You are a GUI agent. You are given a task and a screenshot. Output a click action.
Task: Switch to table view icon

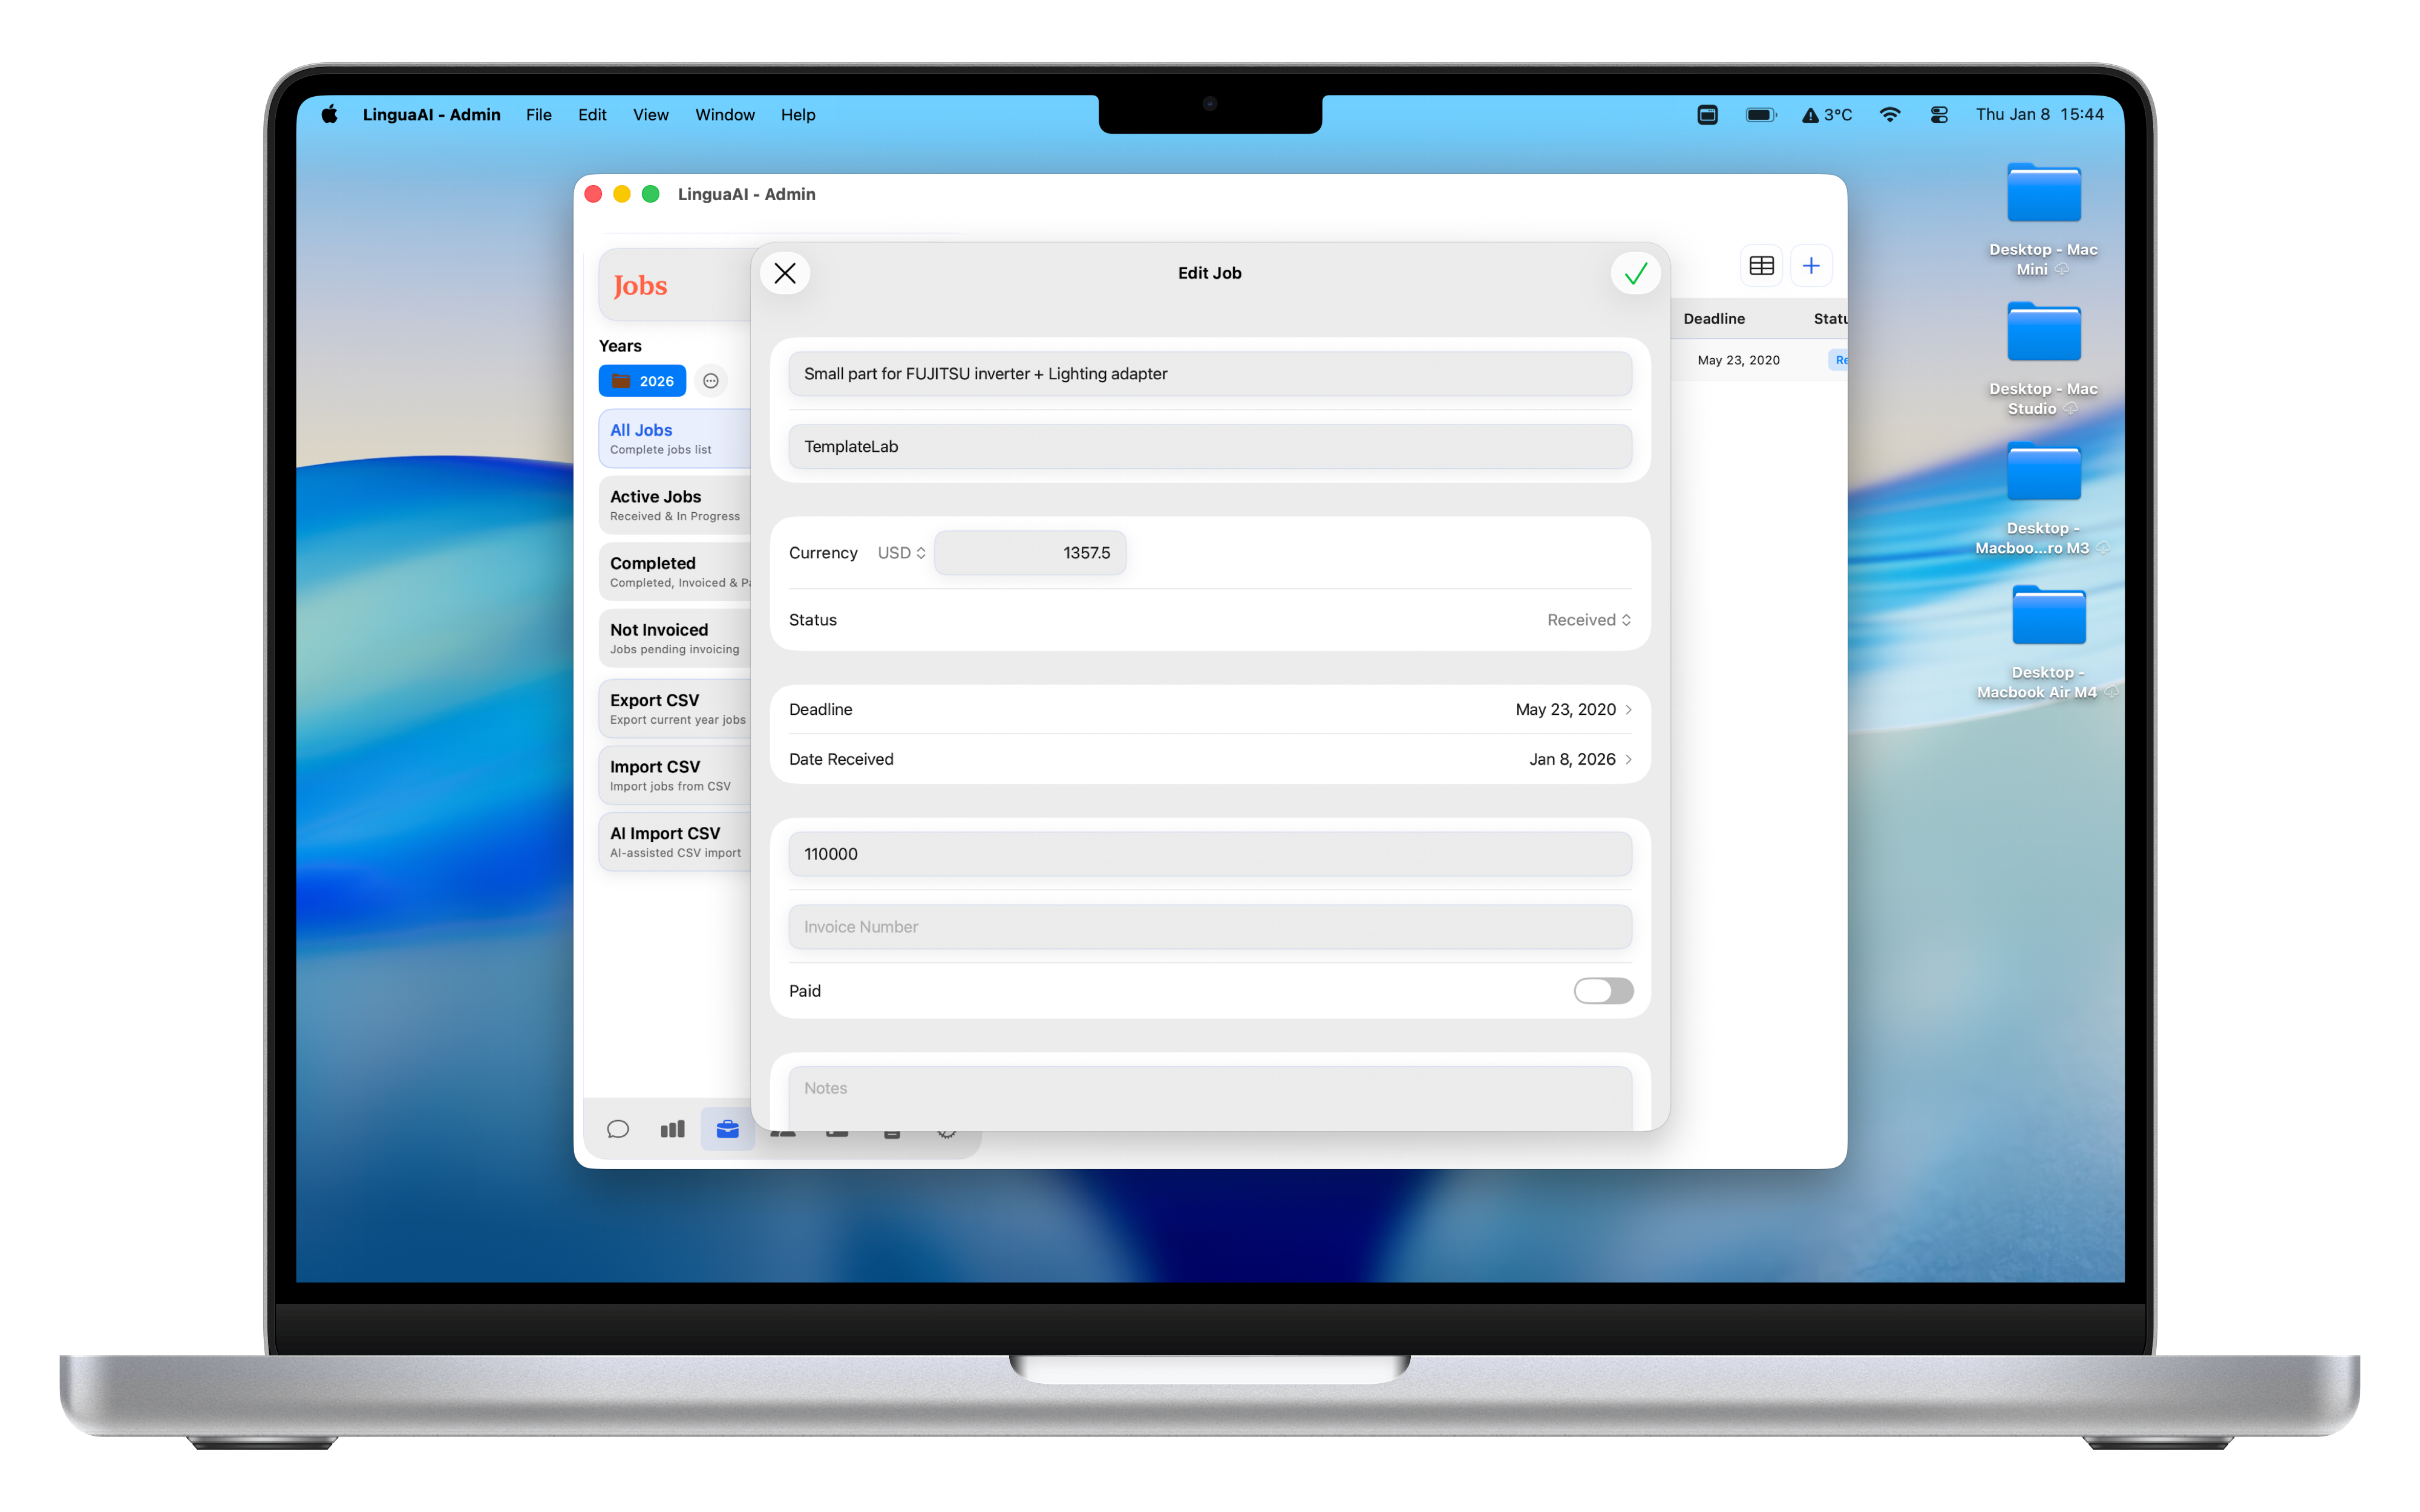1761,266
